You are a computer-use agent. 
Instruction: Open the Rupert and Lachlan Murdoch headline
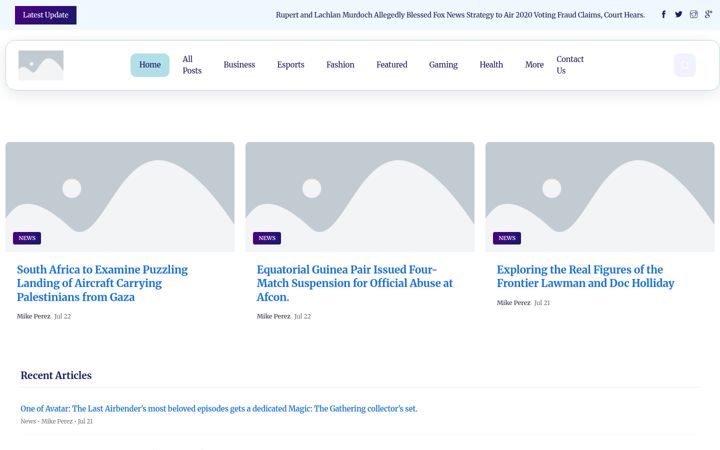[460, 15]
